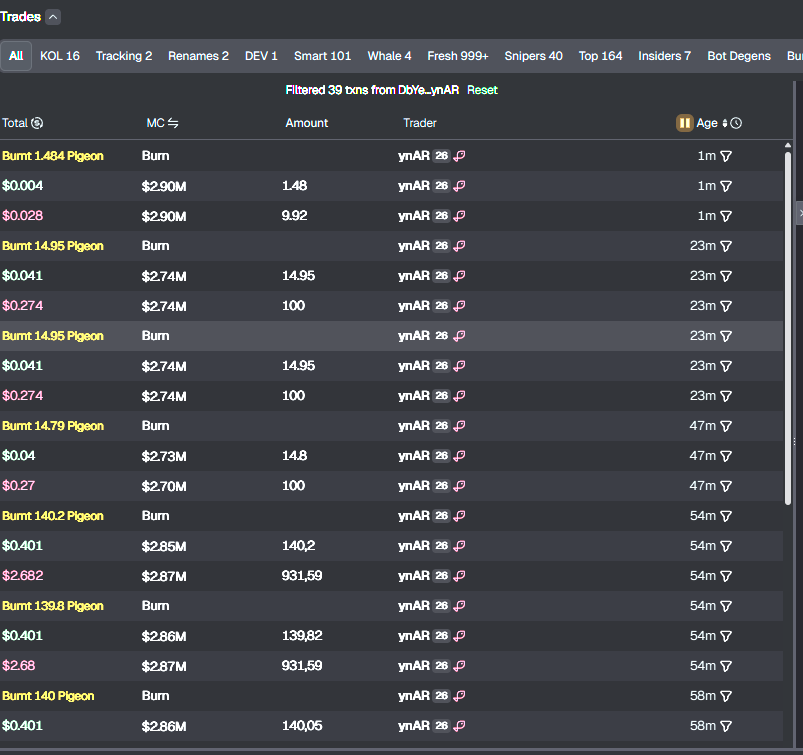Select the $2.70M market cap value
The image size is (803, 755).
pyautogui.click(x=164, y=486)
